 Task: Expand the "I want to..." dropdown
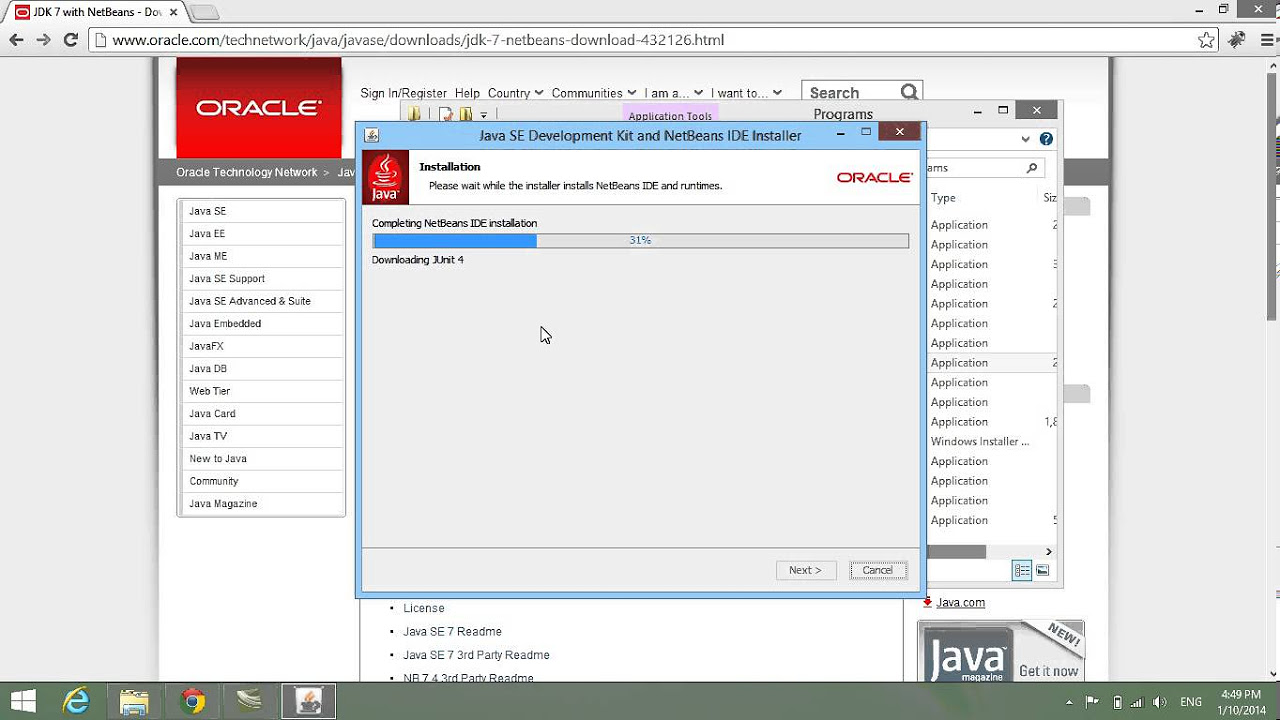[x=746, y=93]
